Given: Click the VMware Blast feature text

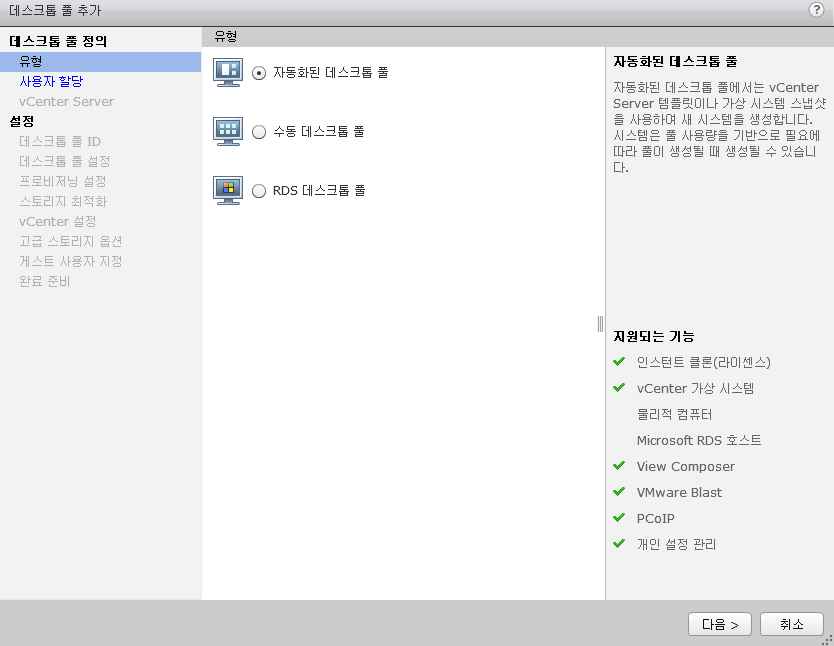Looking at the screenshot, I should click(679, 492).
